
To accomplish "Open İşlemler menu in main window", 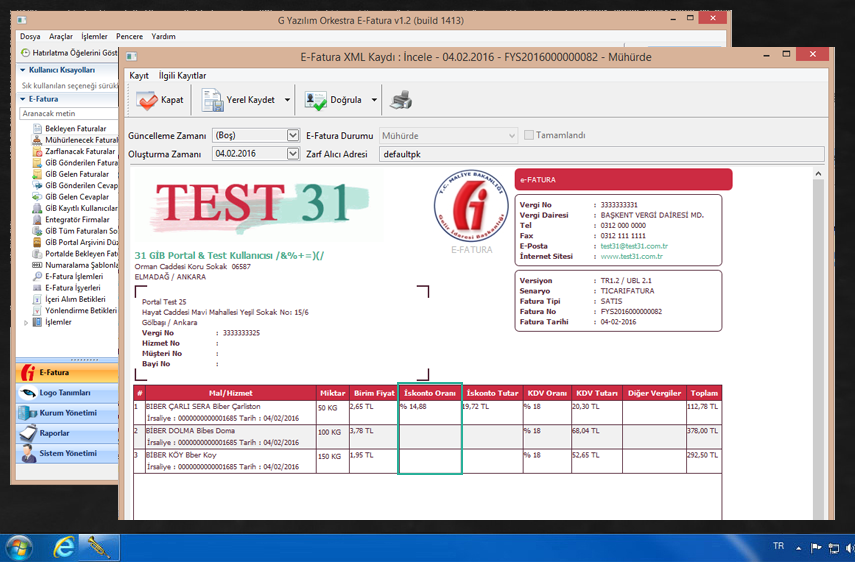I will point(94,37).
